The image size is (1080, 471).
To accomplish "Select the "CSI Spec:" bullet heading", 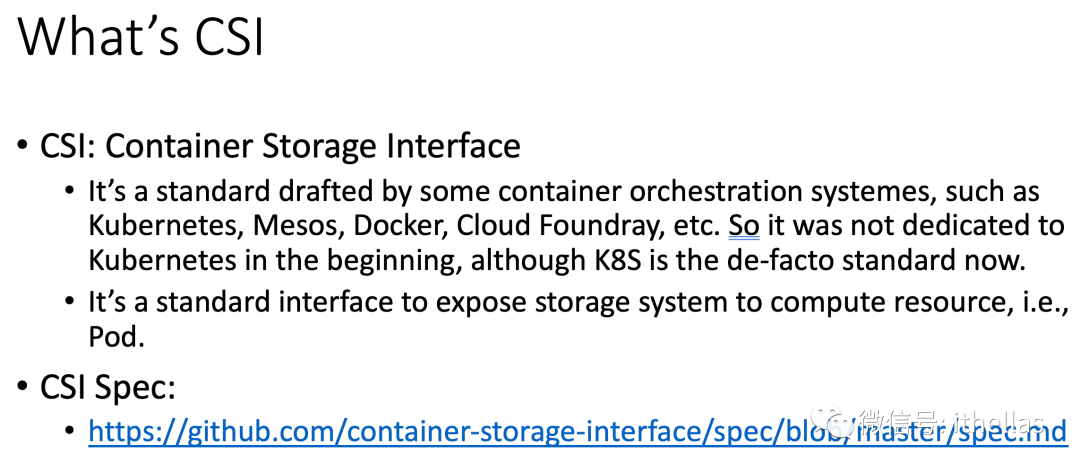I will [109, 387].
